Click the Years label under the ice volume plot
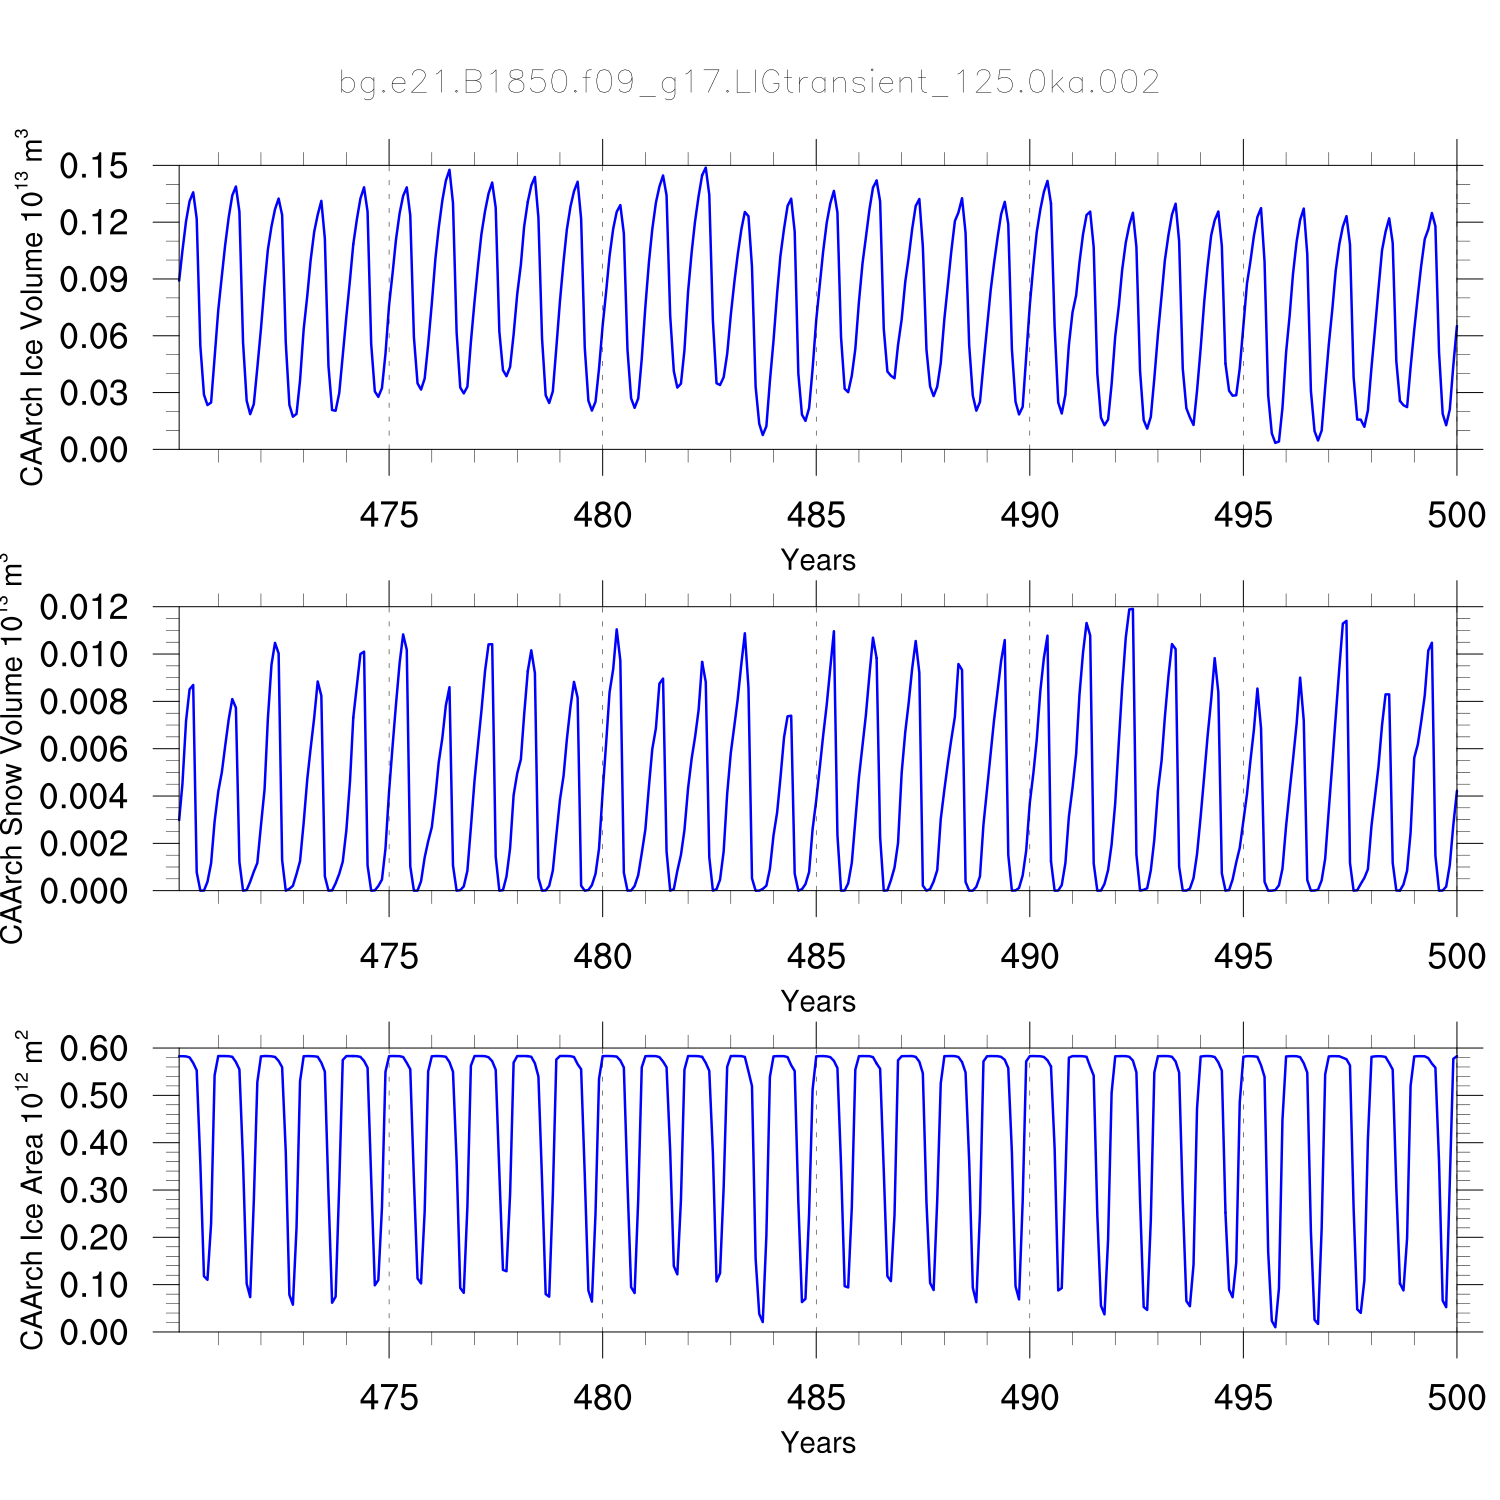 [x=818, y=560]
